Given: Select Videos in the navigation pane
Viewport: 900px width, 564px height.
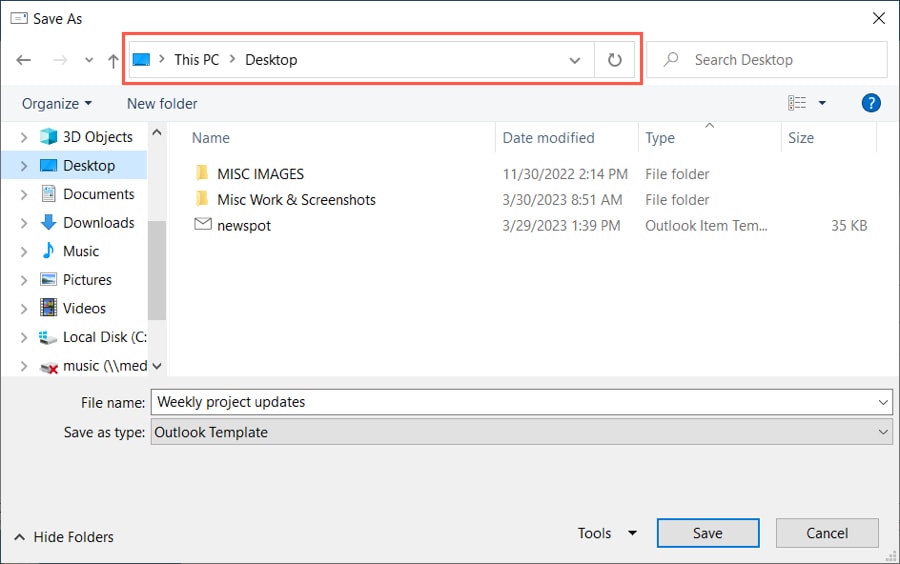Looking at the screenshot, I should (x=73, y=309).
